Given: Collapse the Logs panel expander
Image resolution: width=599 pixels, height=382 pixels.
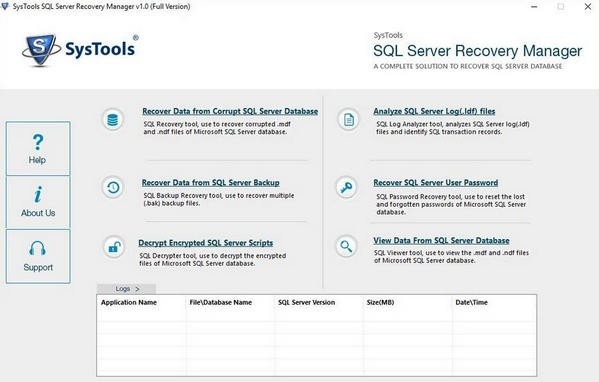Looking at the screenshot, I should 126,289.
